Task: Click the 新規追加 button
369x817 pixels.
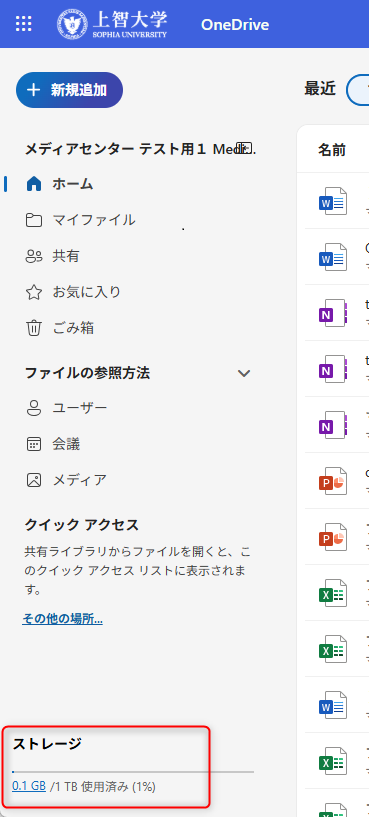Action: click(x=69, y=90)
